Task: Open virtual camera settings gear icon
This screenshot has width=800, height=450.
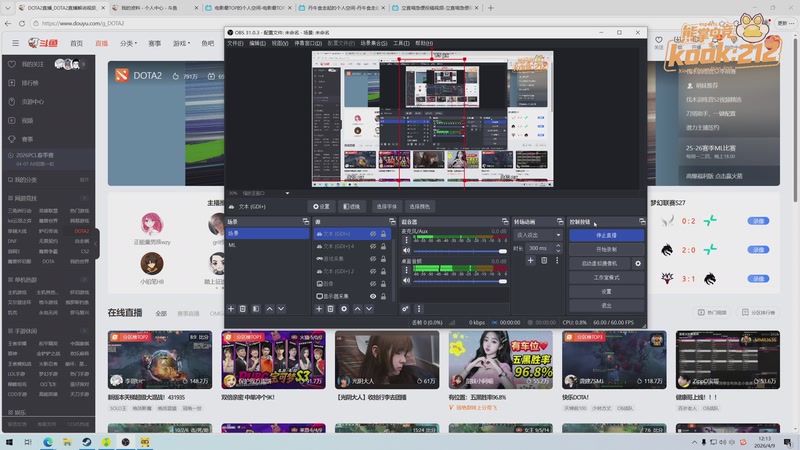Action: click(x=638, y=263)
